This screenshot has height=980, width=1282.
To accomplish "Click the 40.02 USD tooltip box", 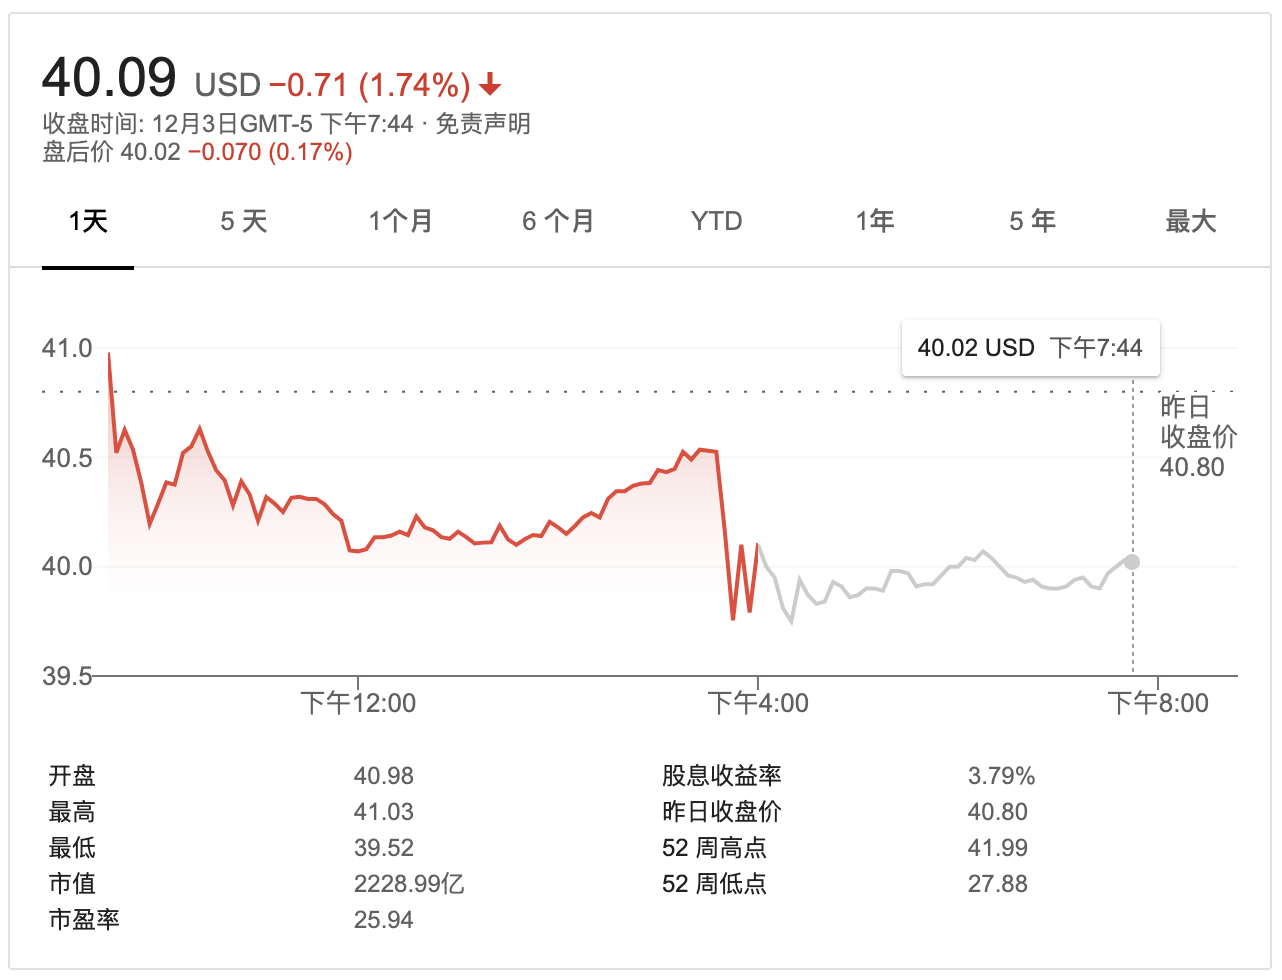I will 1030,348.
